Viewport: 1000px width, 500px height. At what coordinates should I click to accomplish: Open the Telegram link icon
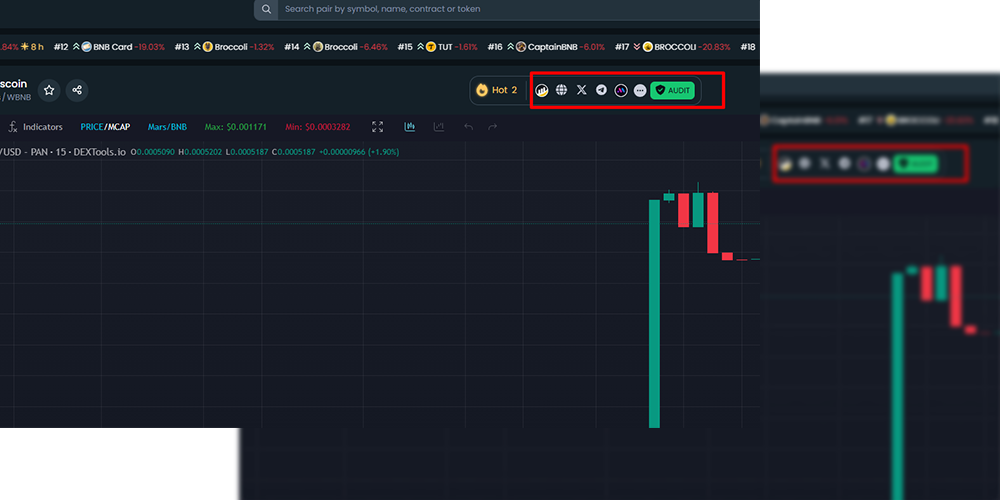601,91
